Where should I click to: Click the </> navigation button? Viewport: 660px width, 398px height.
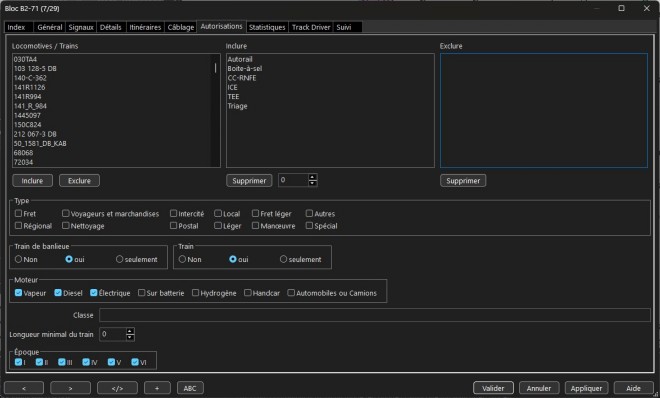(x=117, y=388)
